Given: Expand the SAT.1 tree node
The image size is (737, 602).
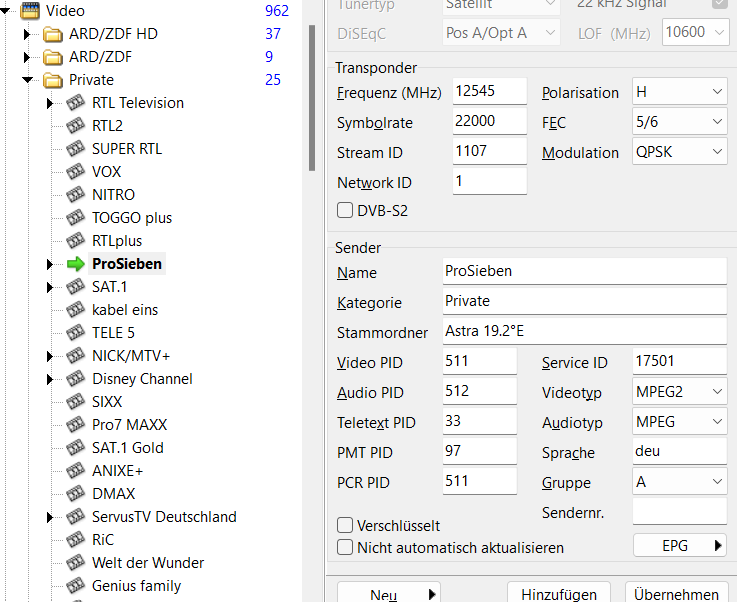Looking at the screenshot, I should (x=49, y=287).
